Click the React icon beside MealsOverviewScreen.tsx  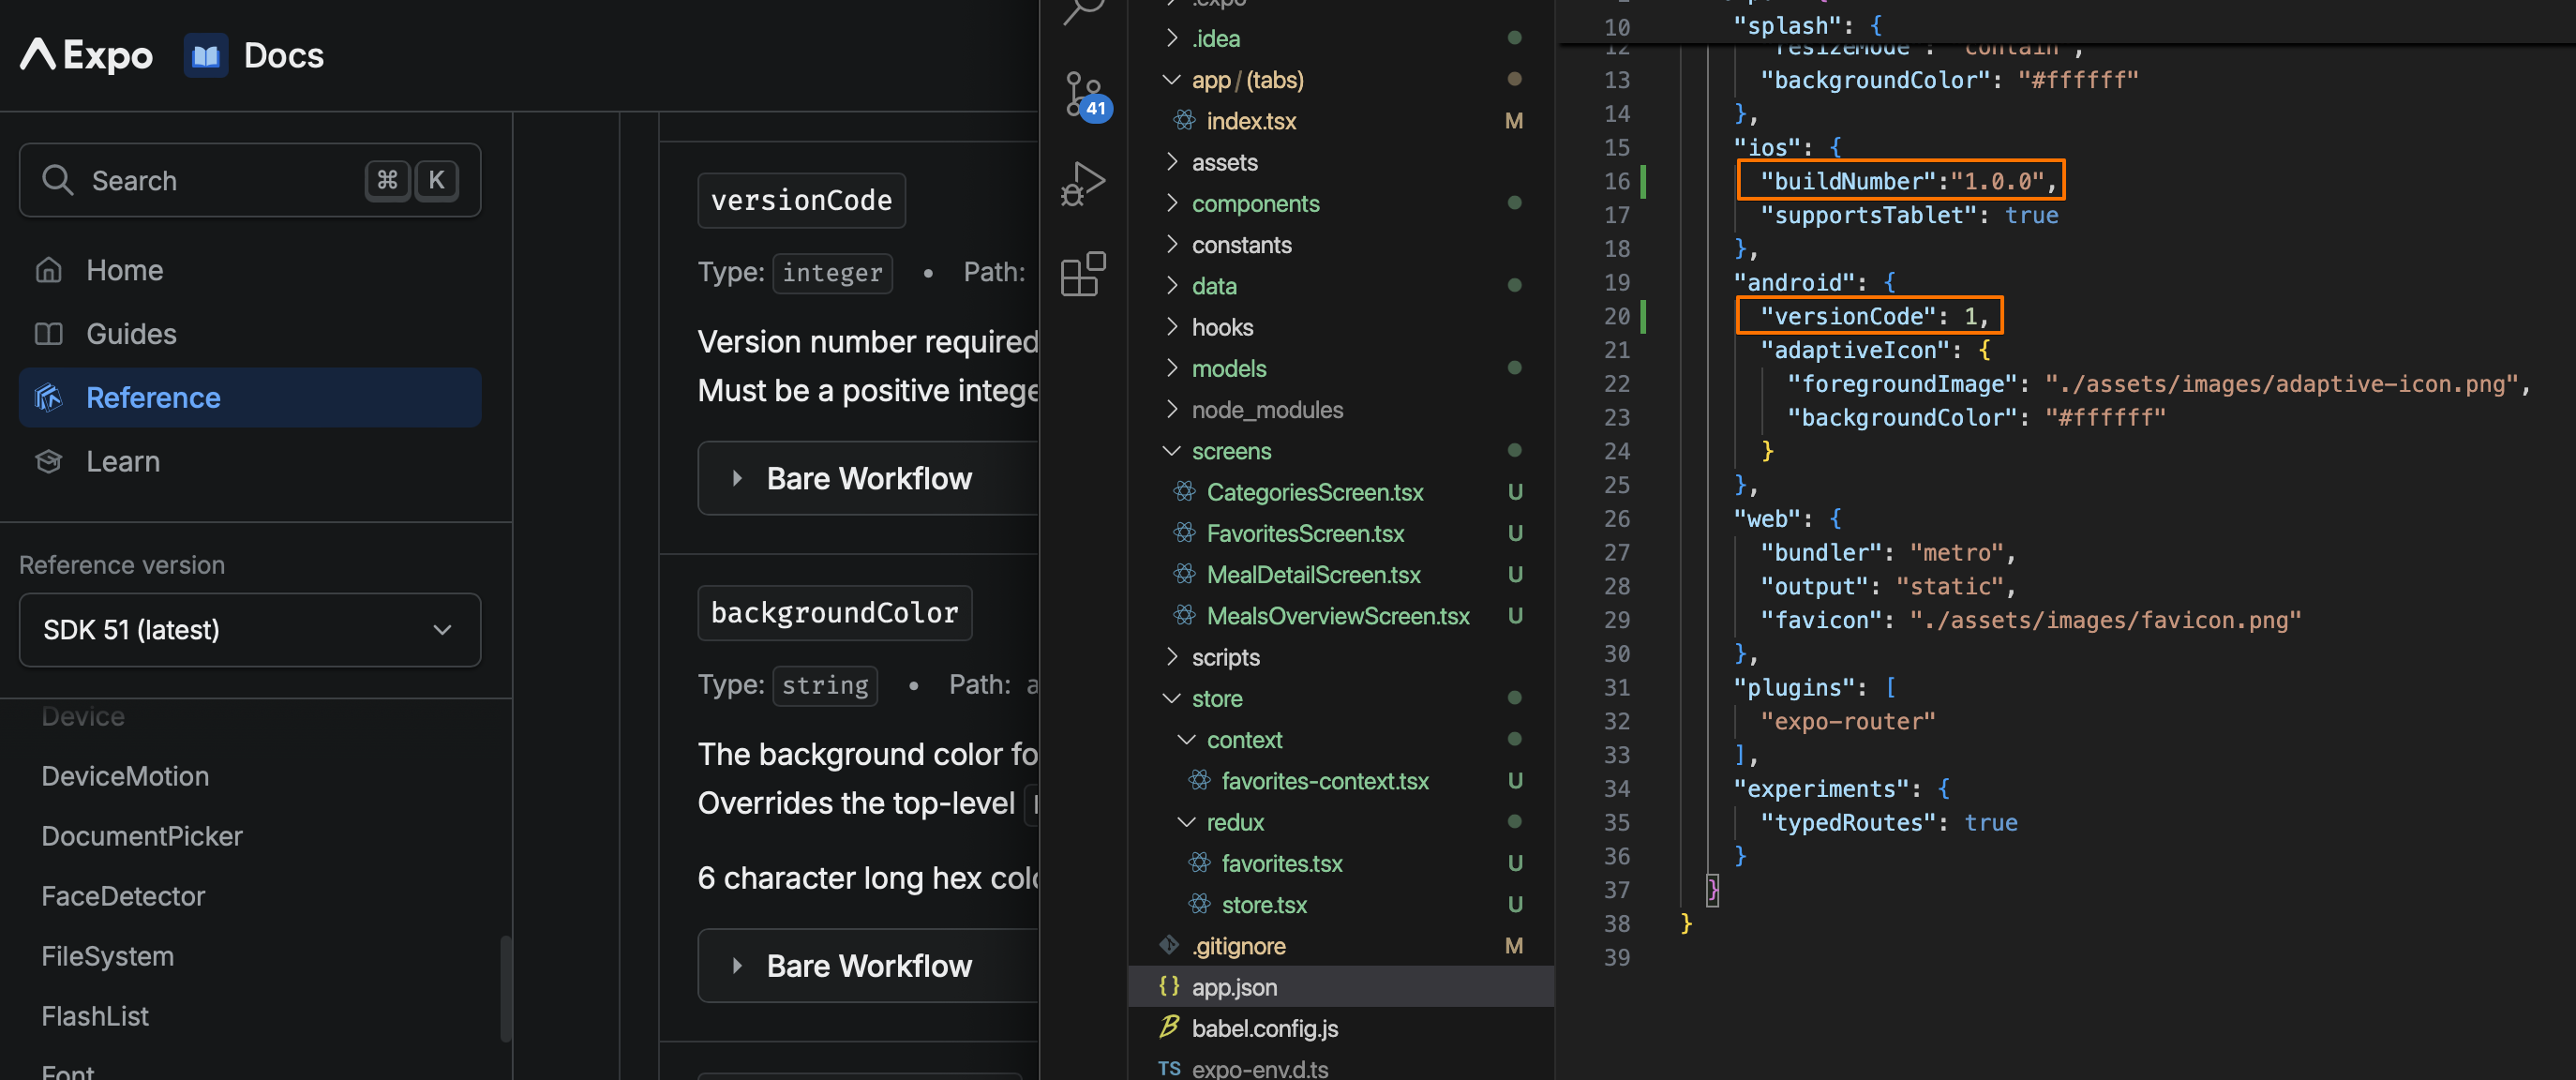coord(1184,615)
